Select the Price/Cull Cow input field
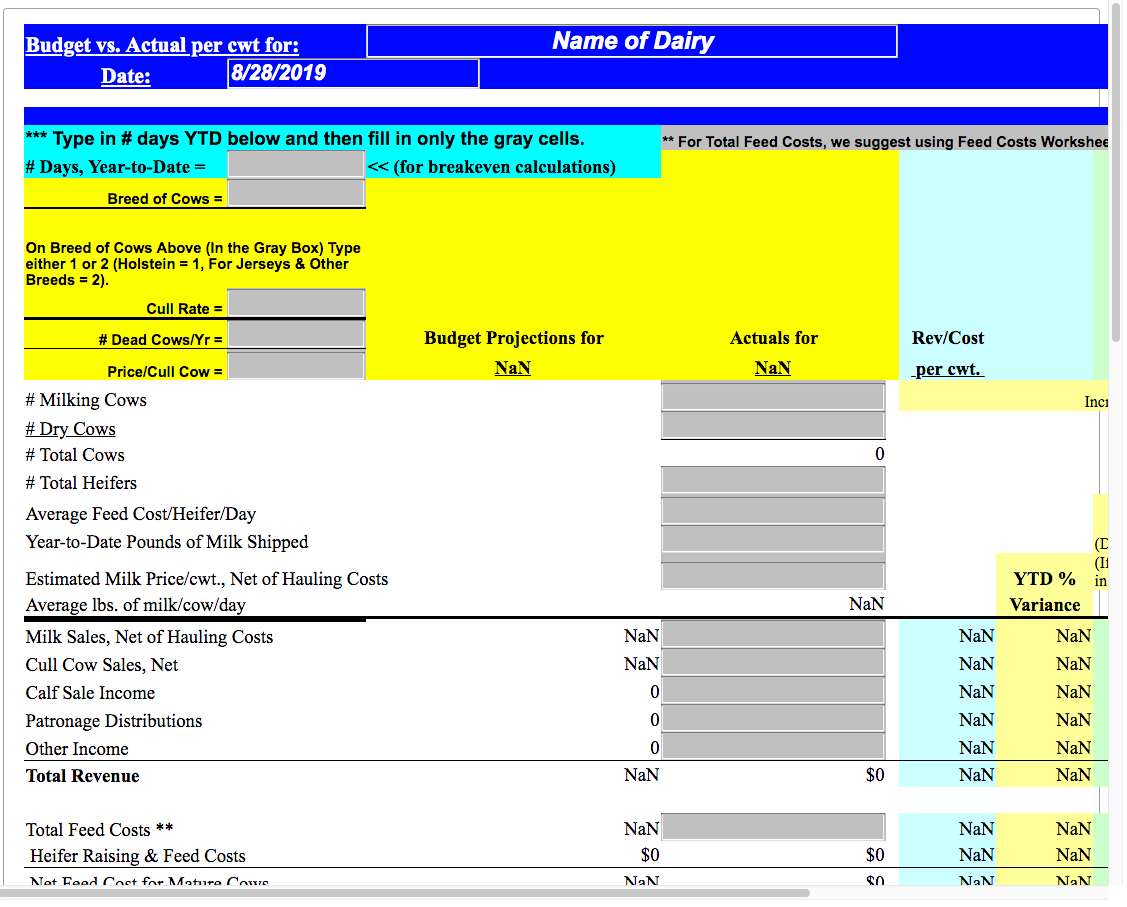1127x907 pixels. (x=296, y=366)
